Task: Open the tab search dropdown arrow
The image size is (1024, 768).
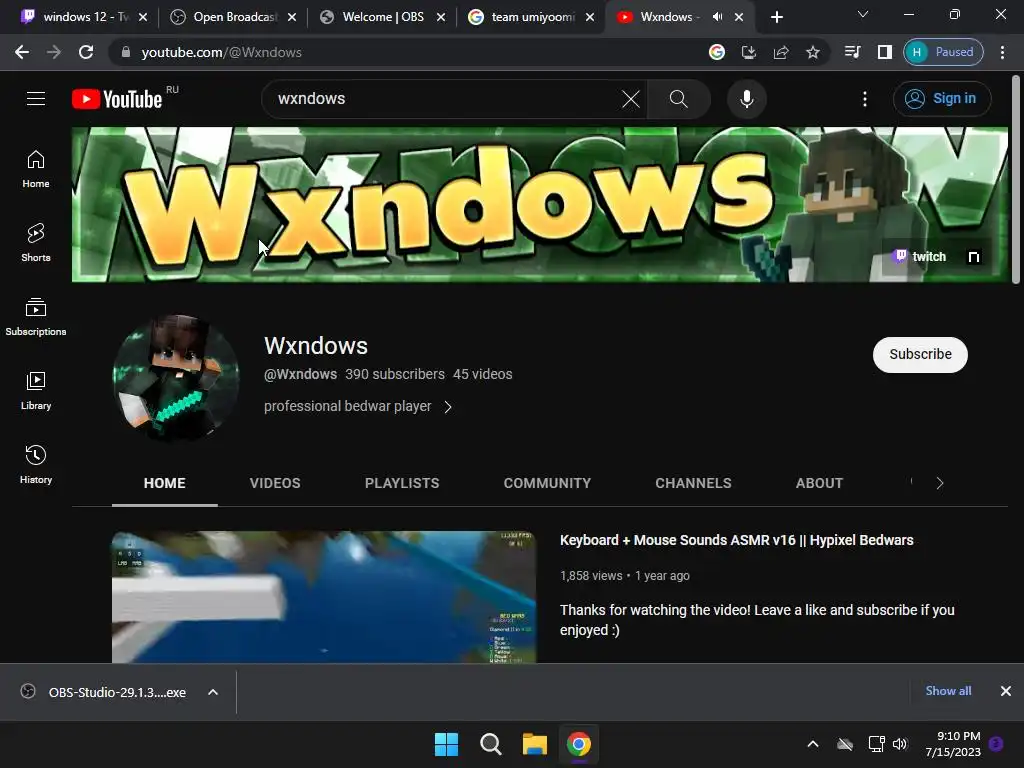Action: pos(863,14)
